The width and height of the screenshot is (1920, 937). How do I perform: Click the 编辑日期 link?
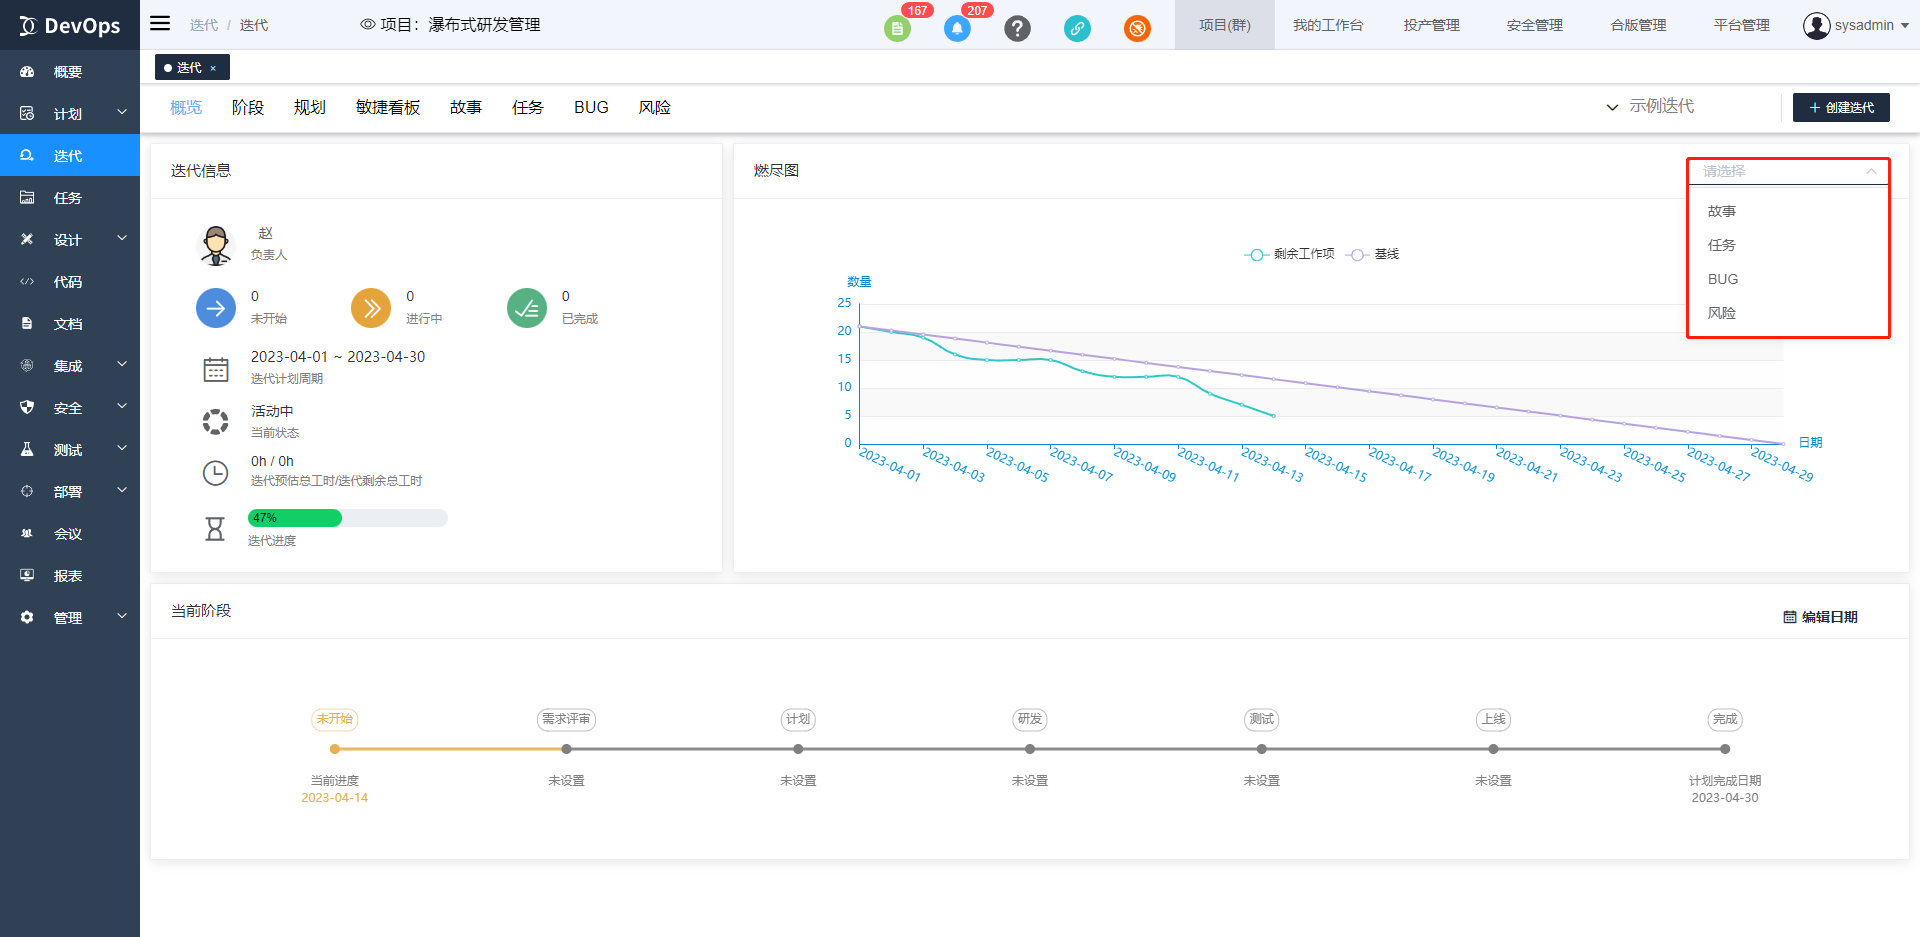1820,617
